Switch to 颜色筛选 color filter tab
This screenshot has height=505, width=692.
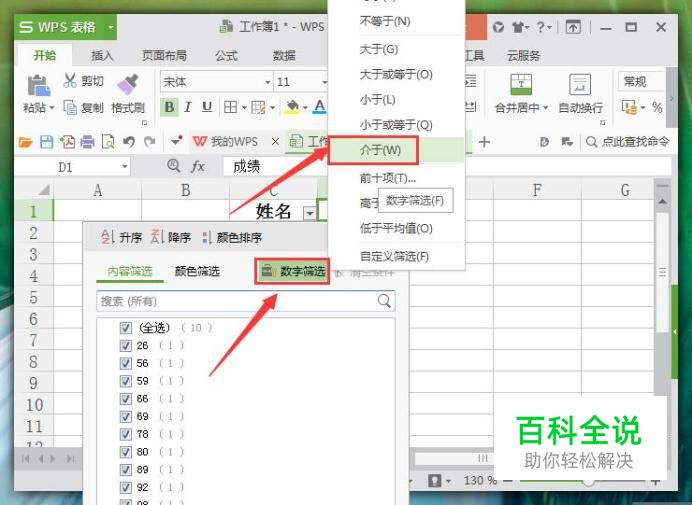[x=197, y=271]
